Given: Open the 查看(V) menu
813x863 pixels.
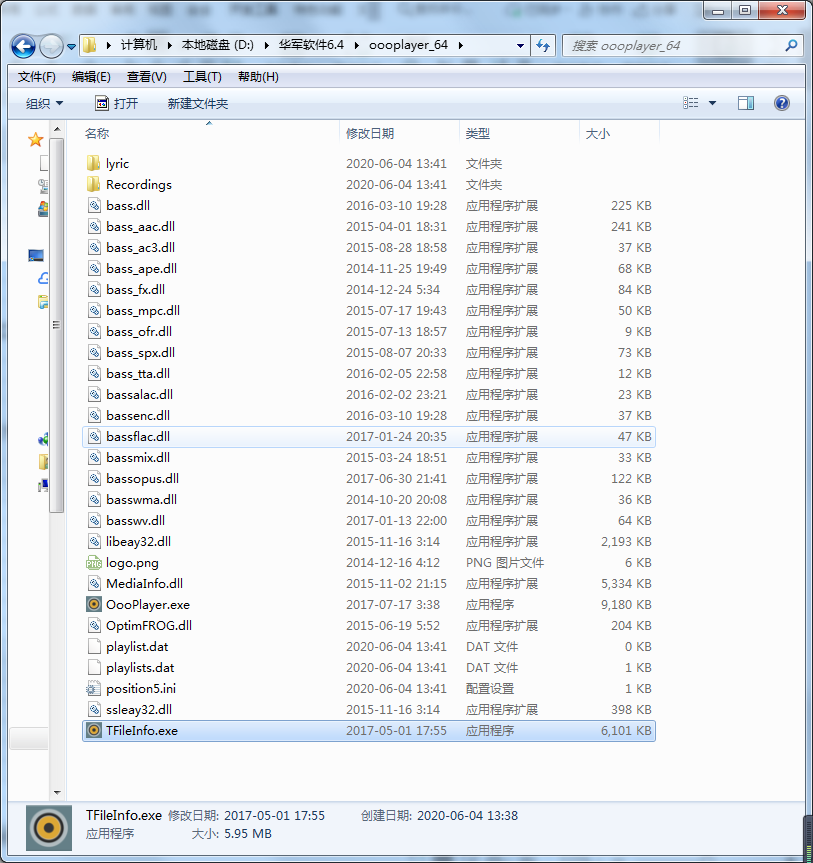Looking at the screenshot, I should pyautogui.click(x=146, y=77).
